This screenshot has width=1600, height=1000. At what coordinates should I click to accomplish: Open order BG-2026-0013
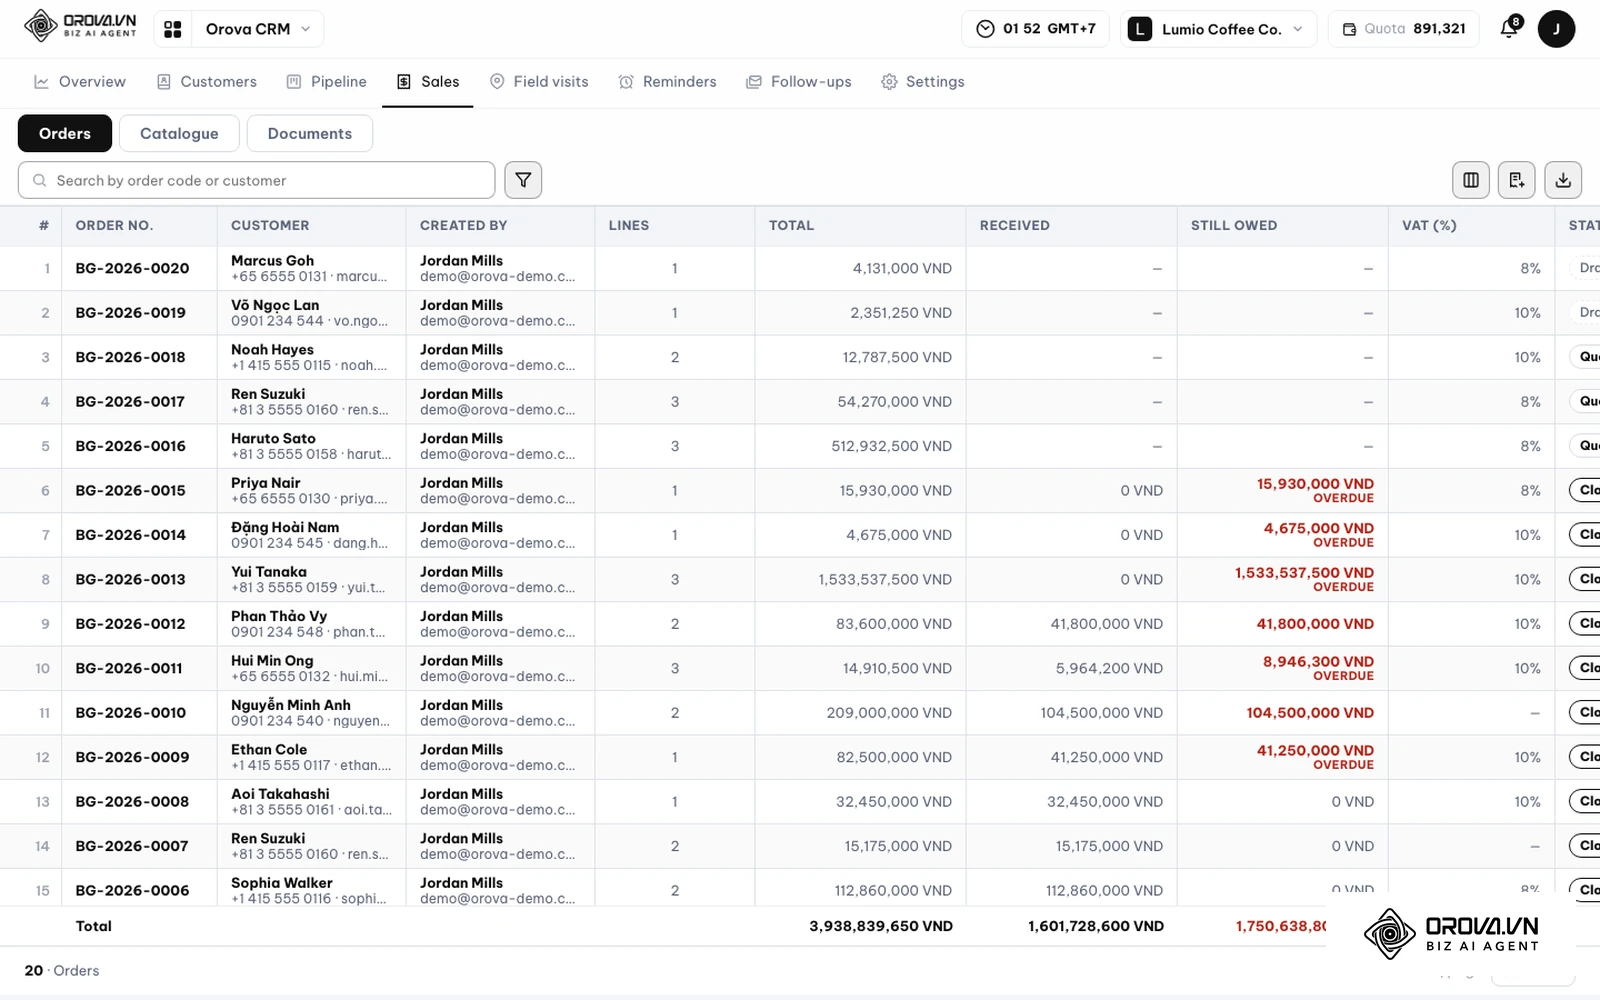point(130,580)
